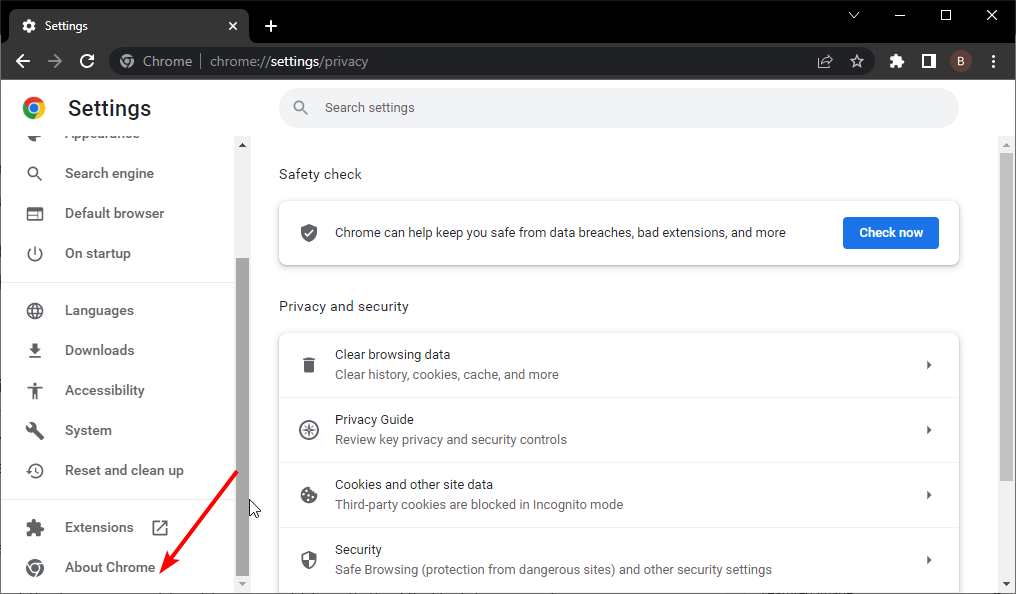This screenshot has height=594, width=1016.
Task: Expand Security via its arrow
Action: 929,560
